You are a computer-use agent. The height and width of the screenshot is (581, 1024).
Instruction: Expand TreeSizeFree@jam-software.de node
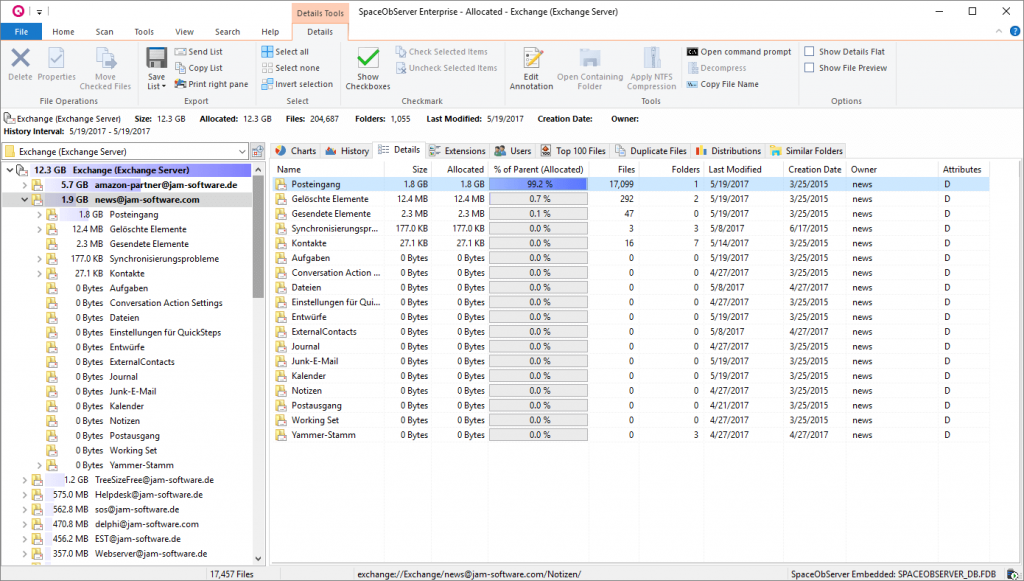[x=25, y=480]
